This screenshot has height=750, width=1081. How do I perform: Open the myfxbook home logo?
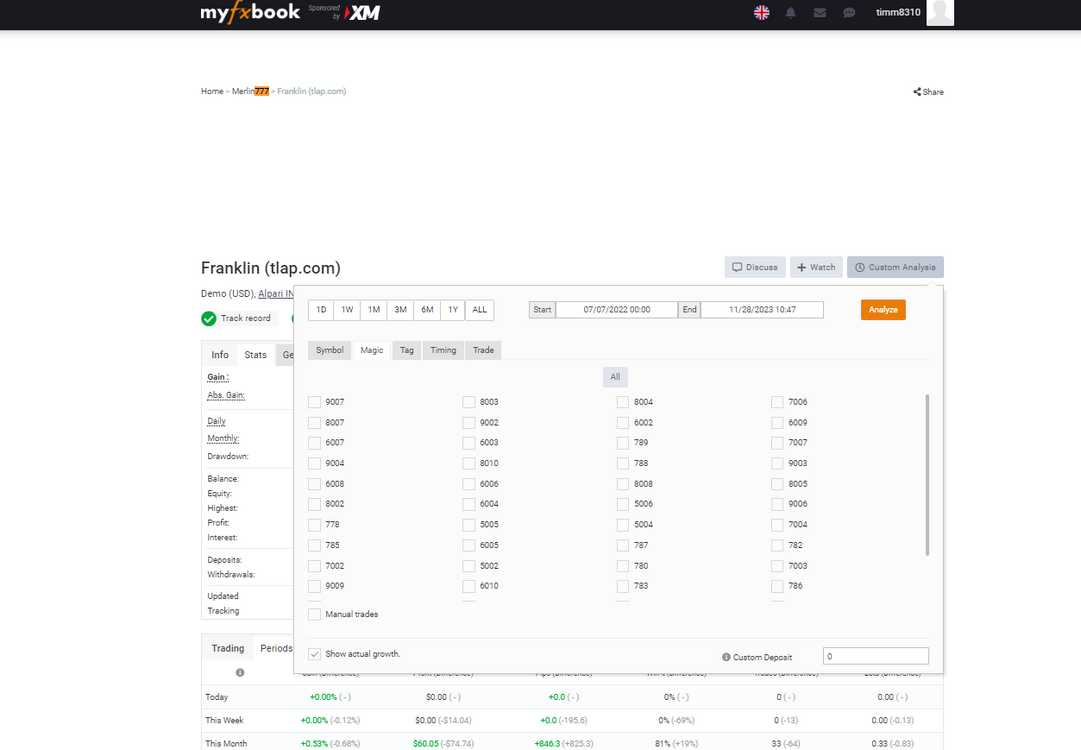coord(250,12)
